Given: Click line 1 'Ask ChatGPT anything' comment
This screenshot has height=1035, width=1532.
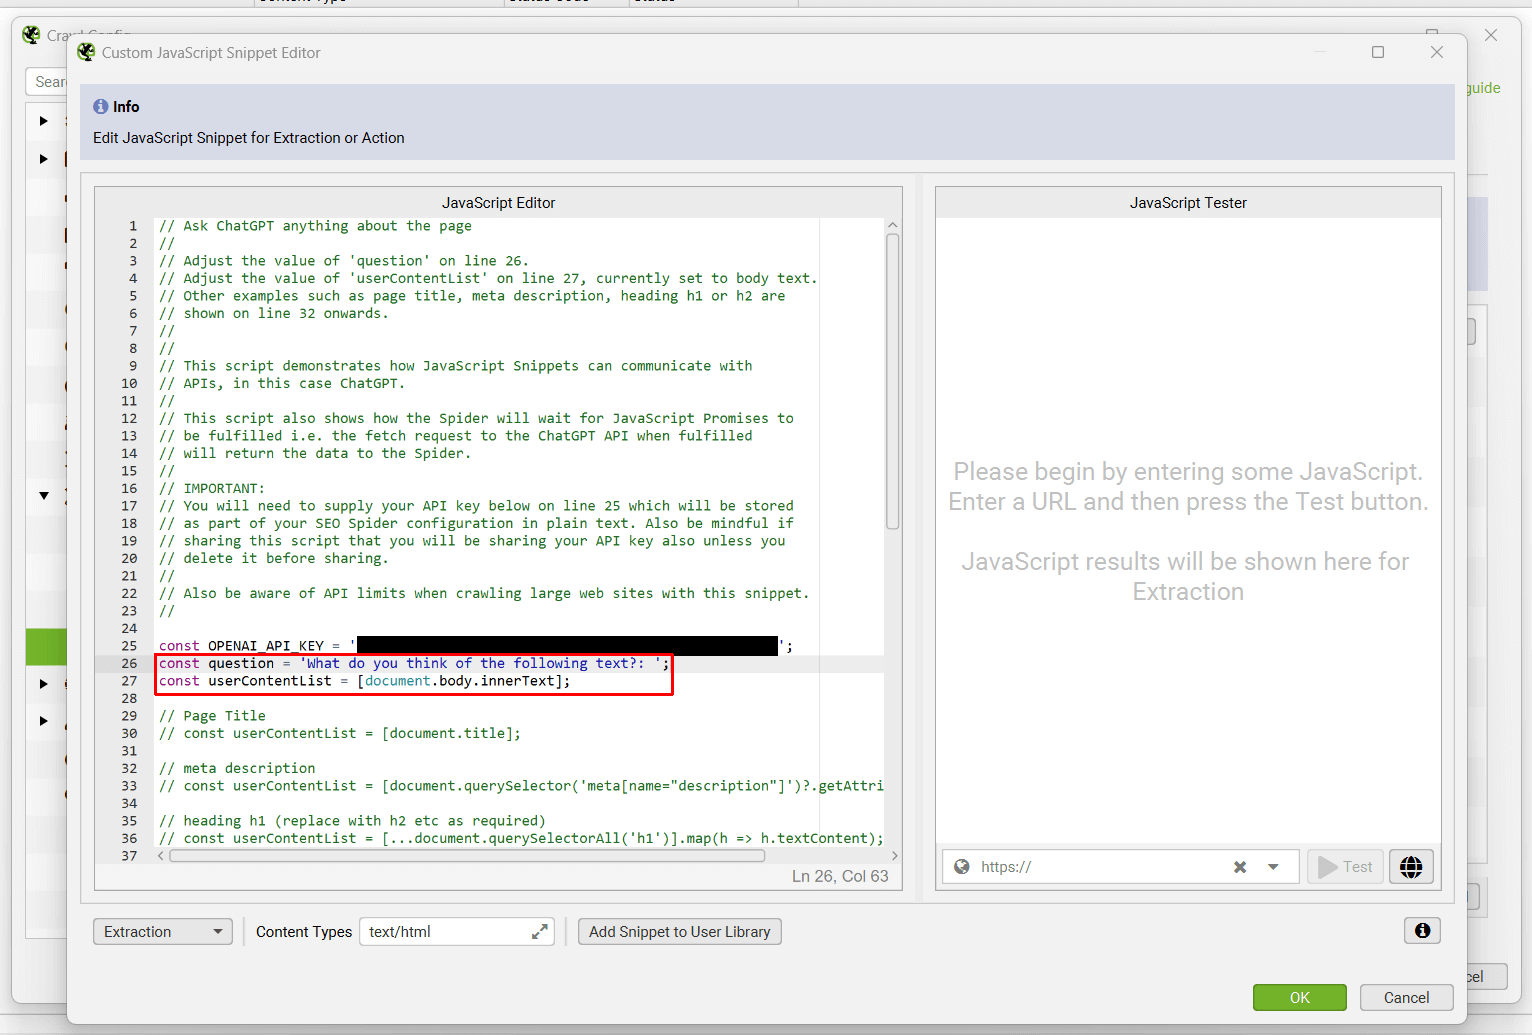Looking at the screenshot, I should coord(315,226).
